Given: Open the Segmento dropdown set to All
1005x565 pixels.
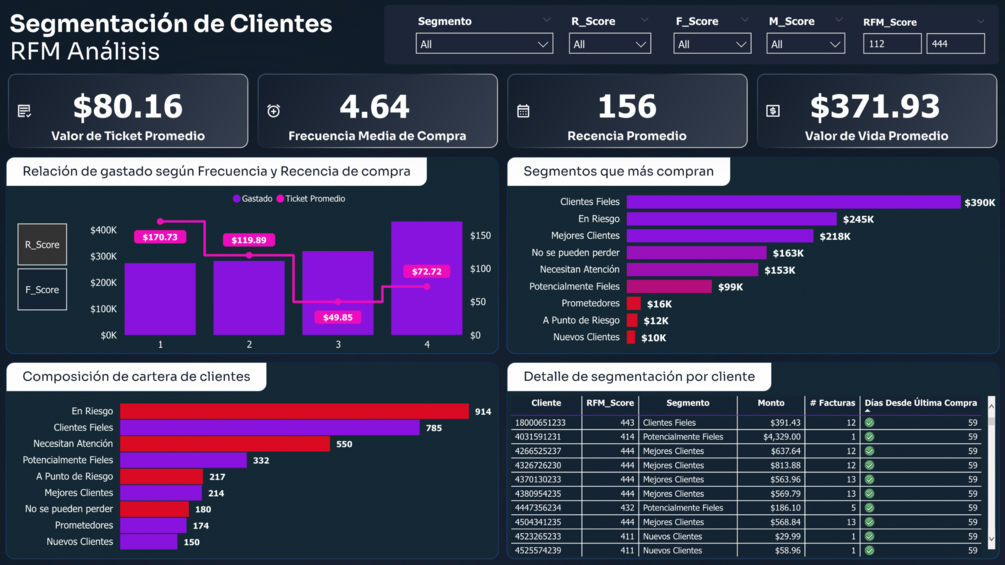Looking at the screenshot, I should pos(484,44).
